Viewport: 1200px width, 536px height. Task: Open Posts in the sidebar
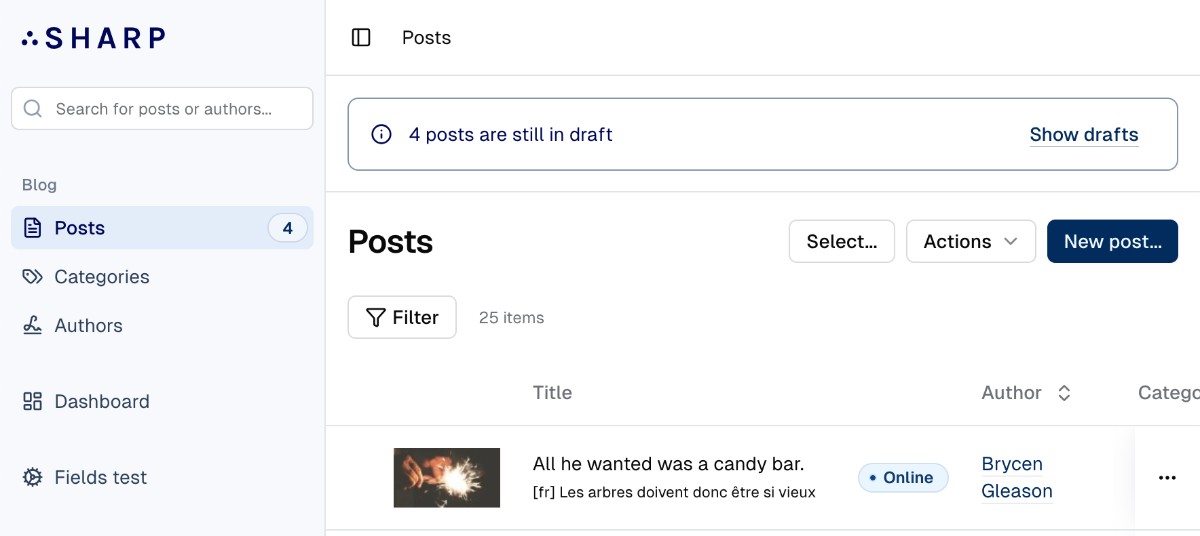[80, 228]
